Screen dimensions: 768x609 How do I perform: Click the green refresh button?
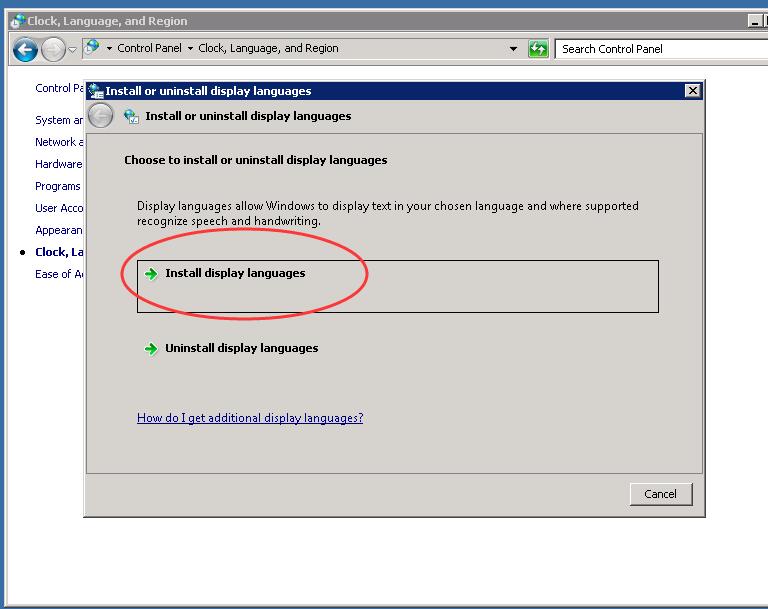538,49
